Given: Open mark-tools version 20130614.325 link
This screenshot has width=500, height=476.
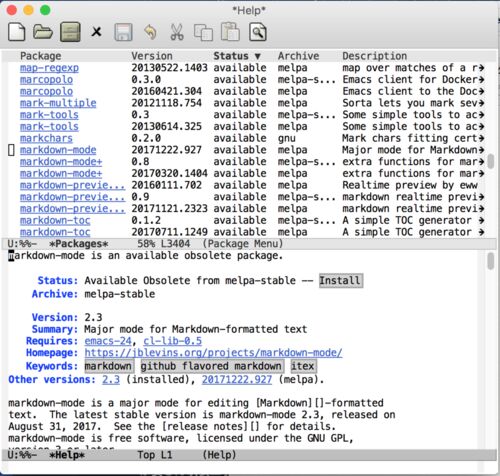Looking at the screenshot, I should pos(49,126).
